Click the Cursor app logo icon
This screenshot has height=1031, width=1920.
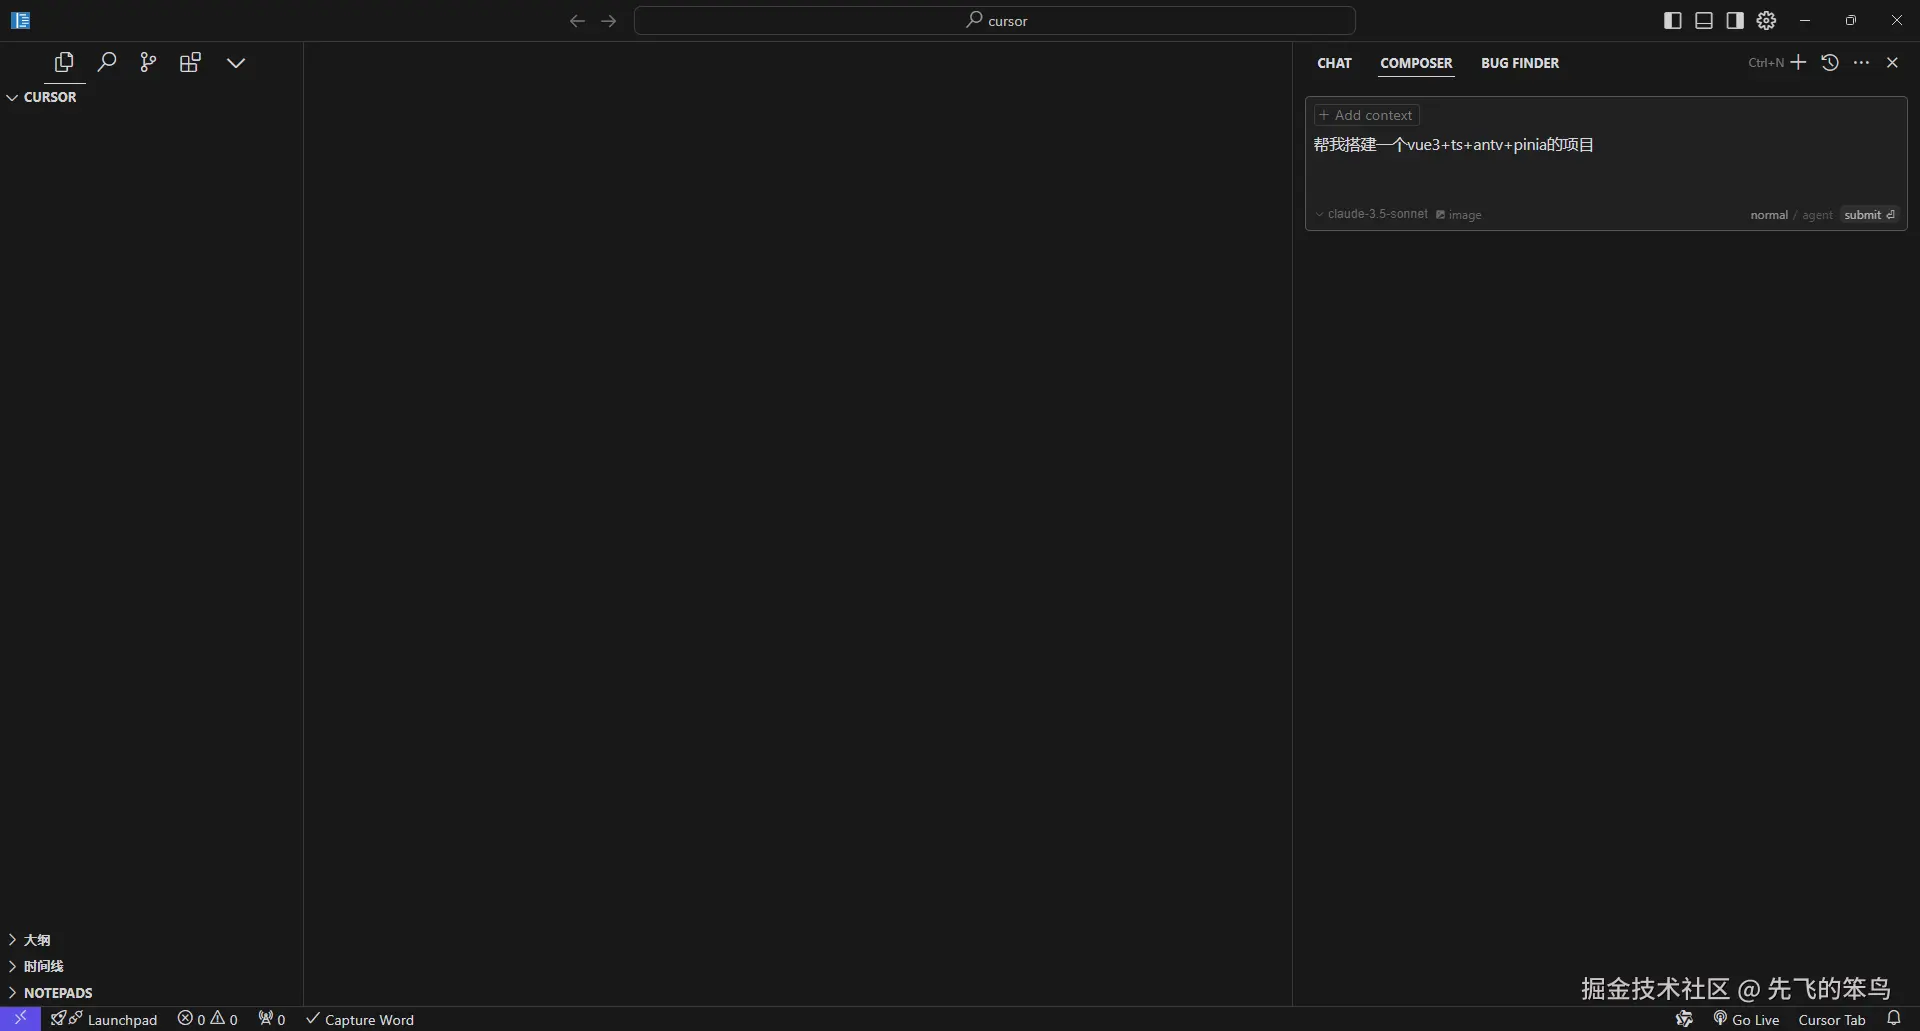click(20, 20)
